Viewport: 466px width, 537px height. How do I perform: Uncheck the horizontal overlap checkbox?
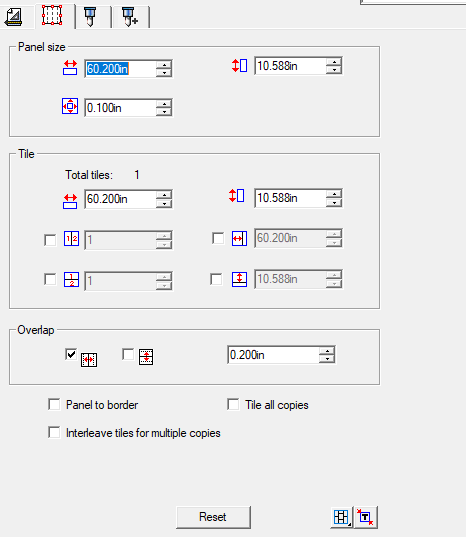click(x=71, y=354)
